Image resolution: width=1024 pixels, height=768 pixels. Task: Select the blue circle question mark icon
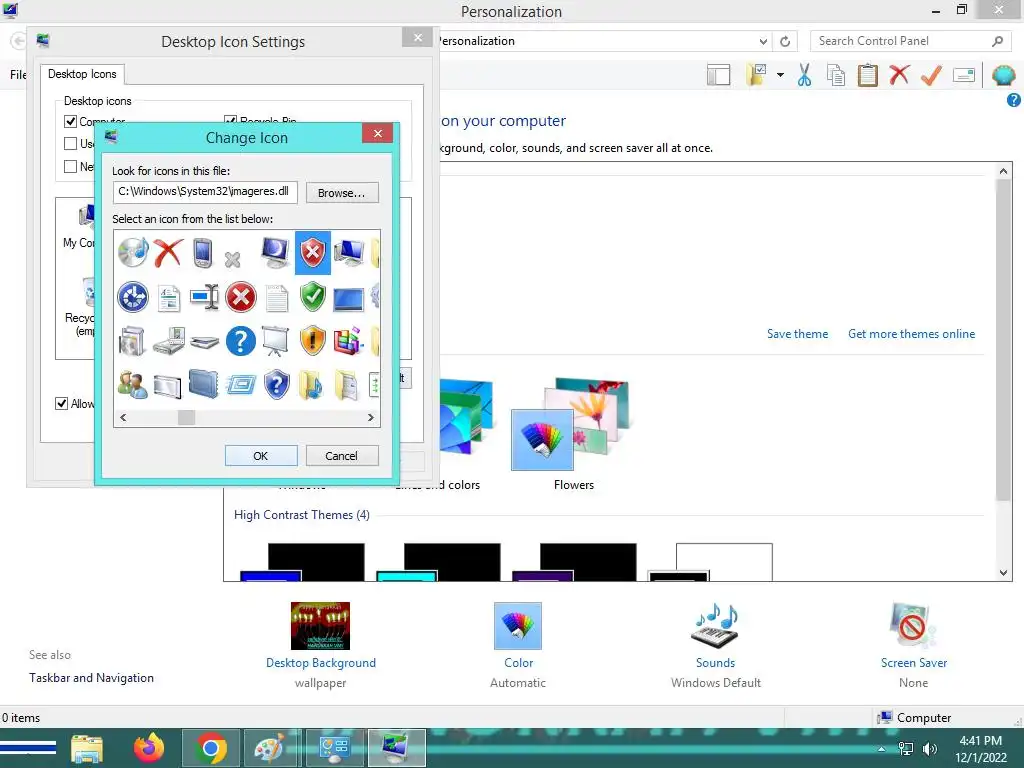241,341
